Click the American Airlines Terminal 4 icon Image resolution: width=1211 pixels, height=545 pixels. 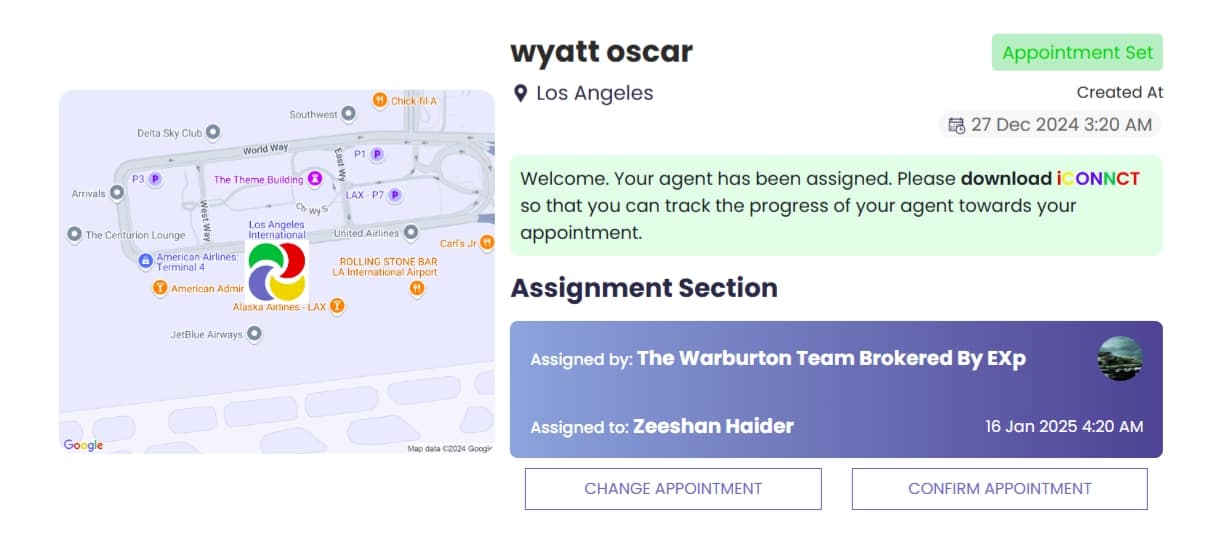point(145,261)
